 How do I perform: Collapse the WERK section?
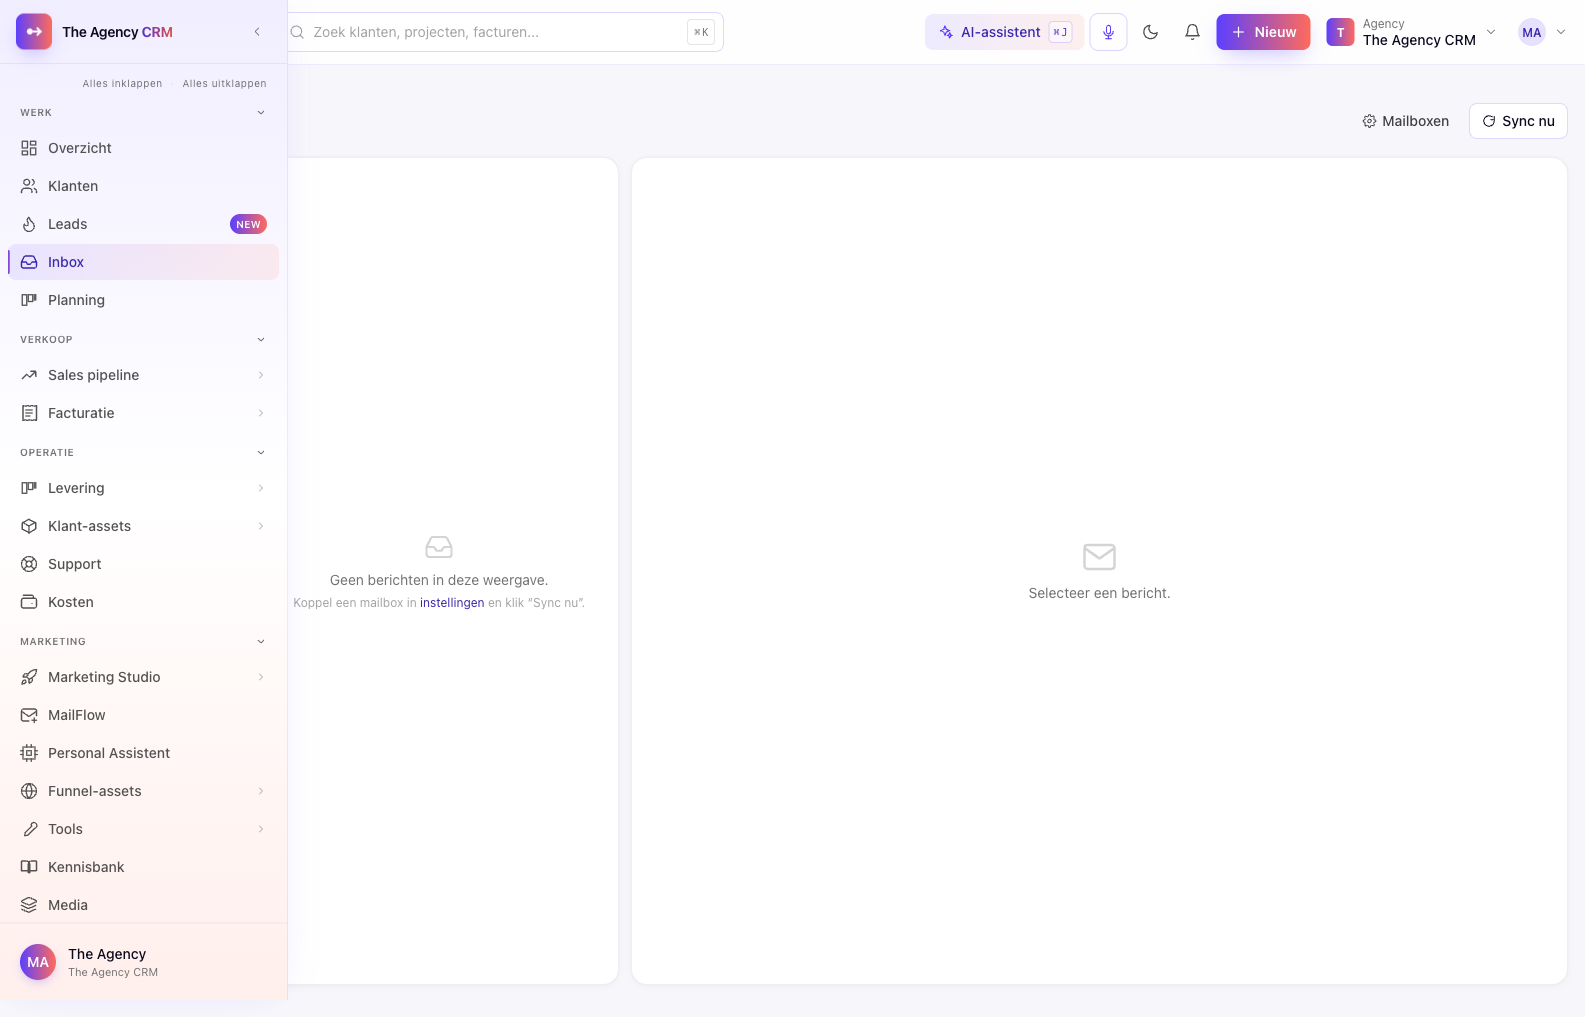point(261,113)
